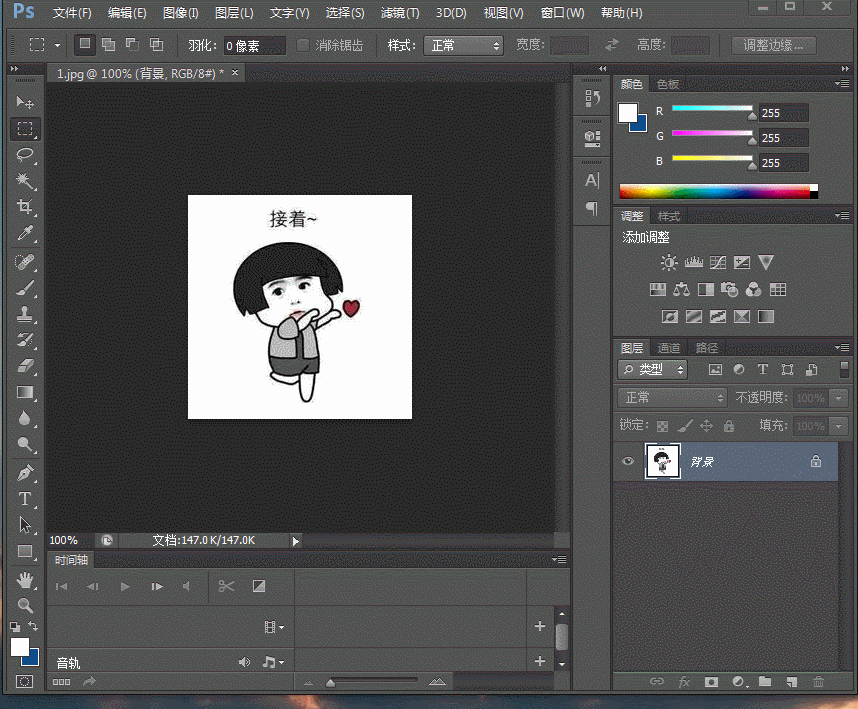Open the 滤镜(T) menu
858x709 pixels.
click(x=400, y=13)
